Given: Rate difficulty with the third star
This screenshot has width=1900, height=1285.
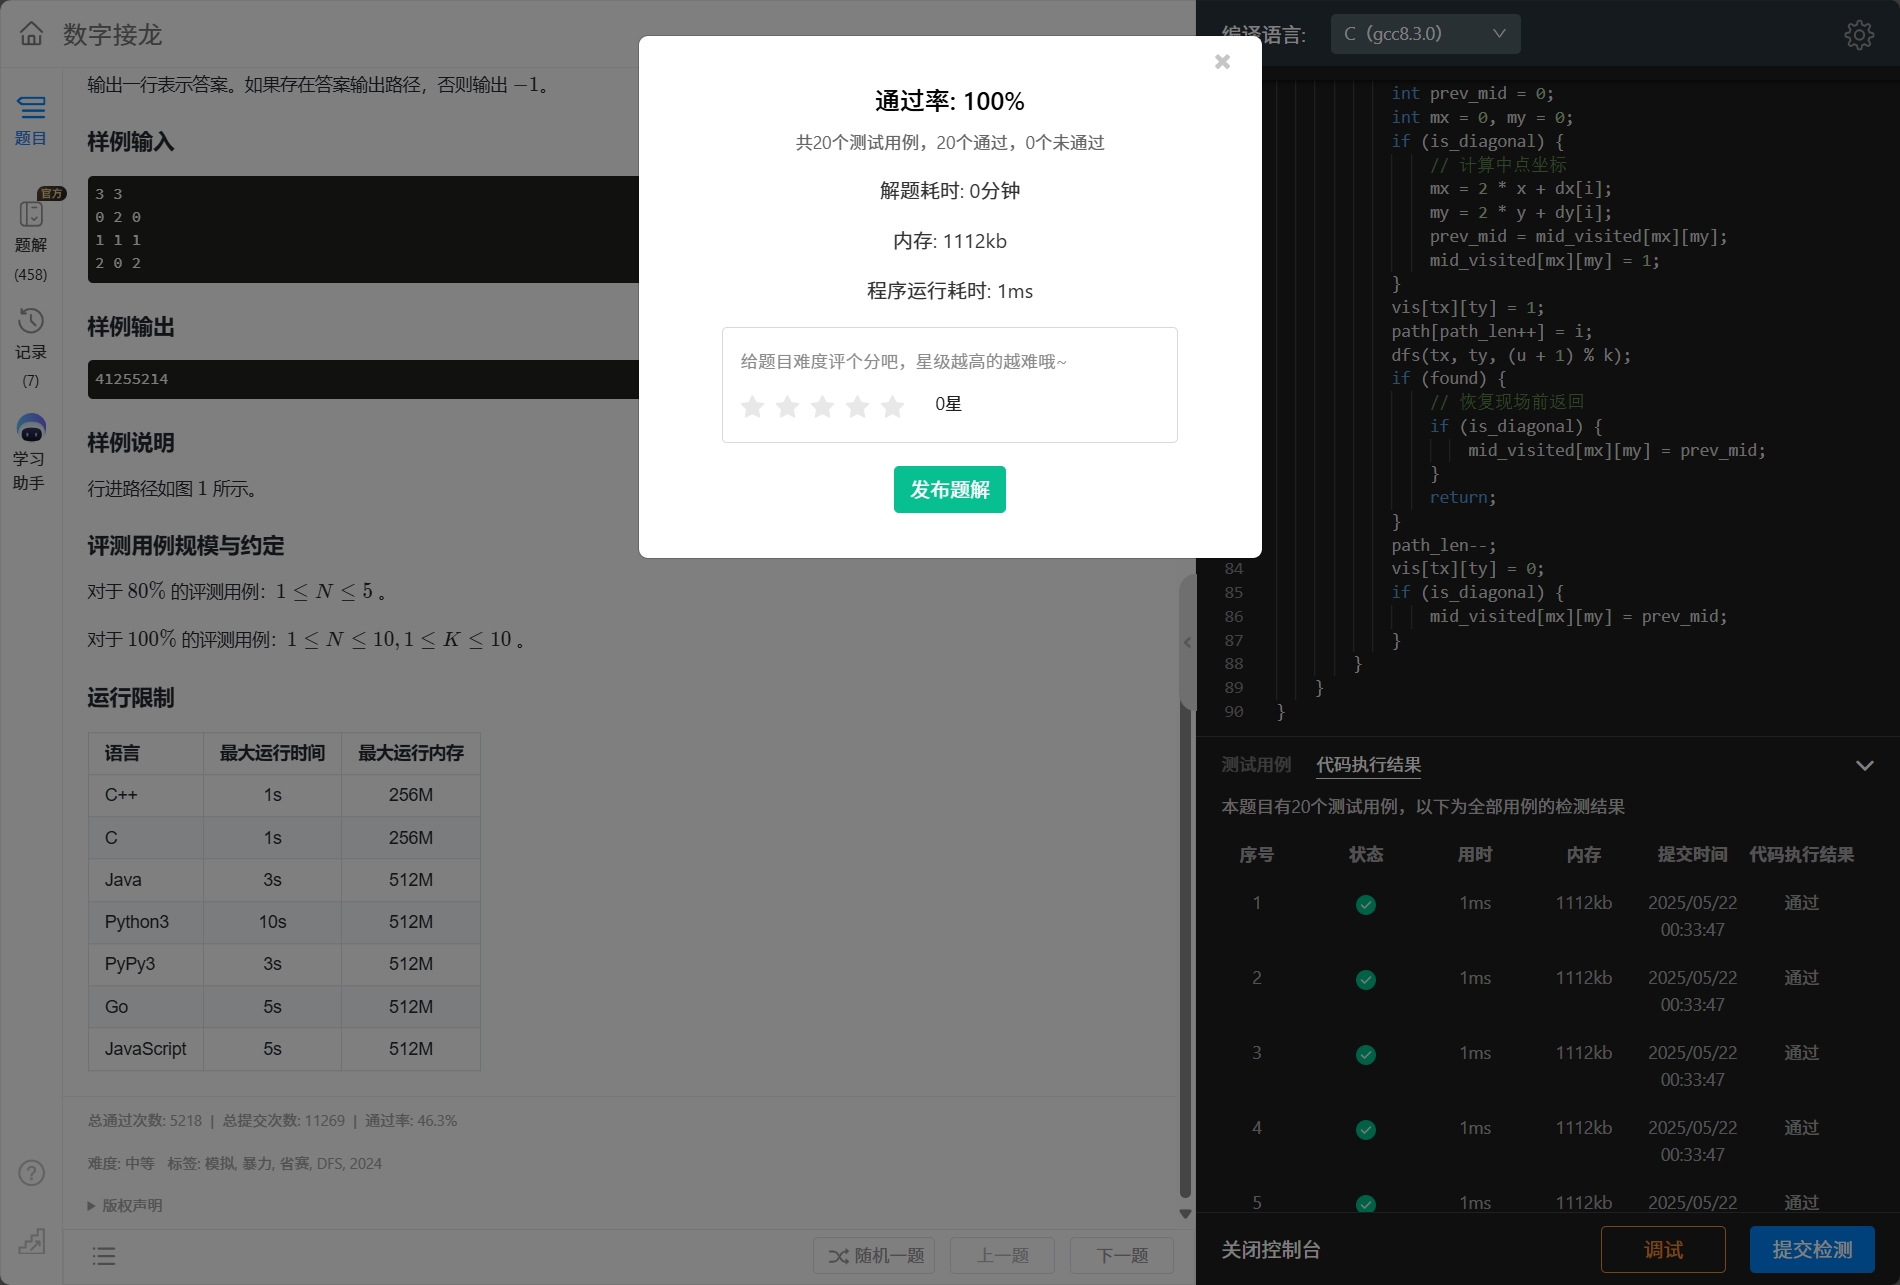Looking at the screenshot, I should click(822, 405).
